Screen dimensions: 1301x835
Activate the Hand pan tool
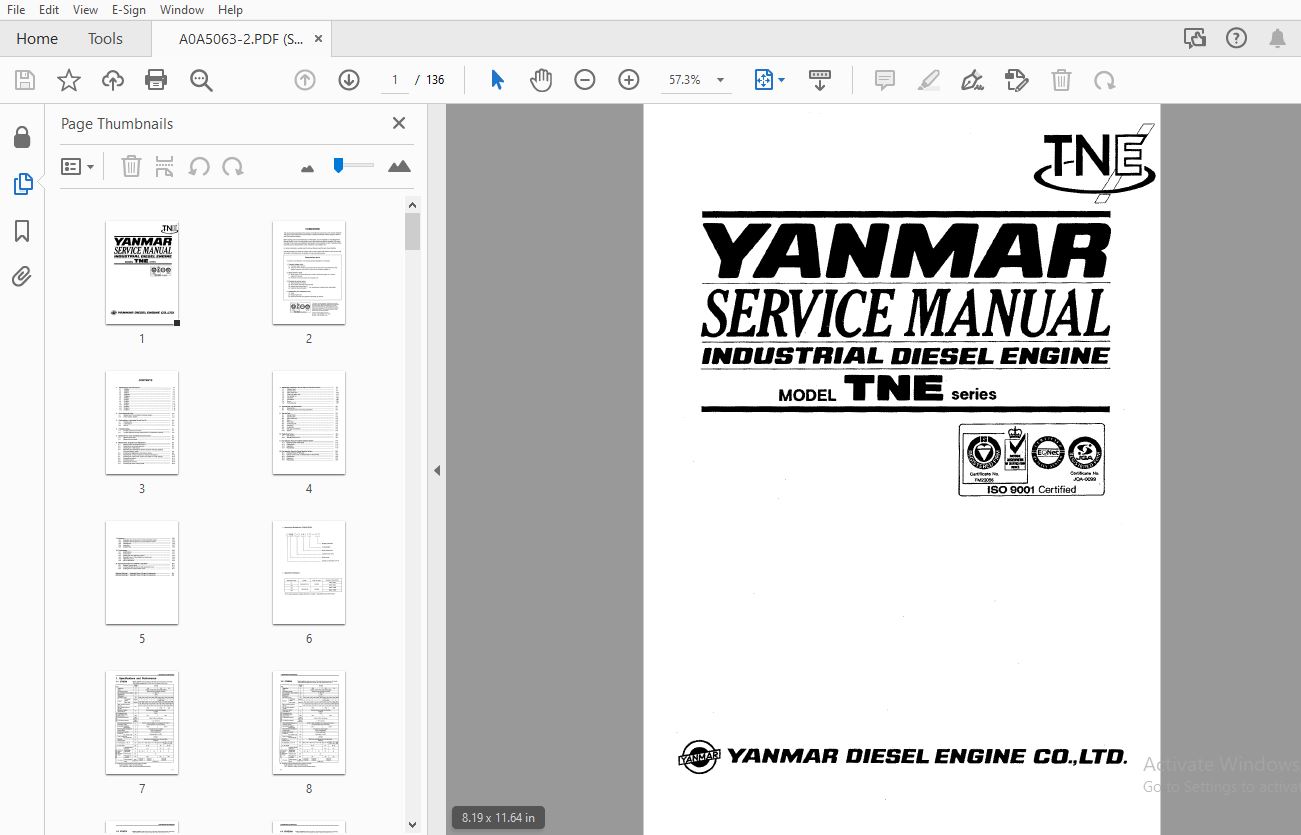(541, 80)
